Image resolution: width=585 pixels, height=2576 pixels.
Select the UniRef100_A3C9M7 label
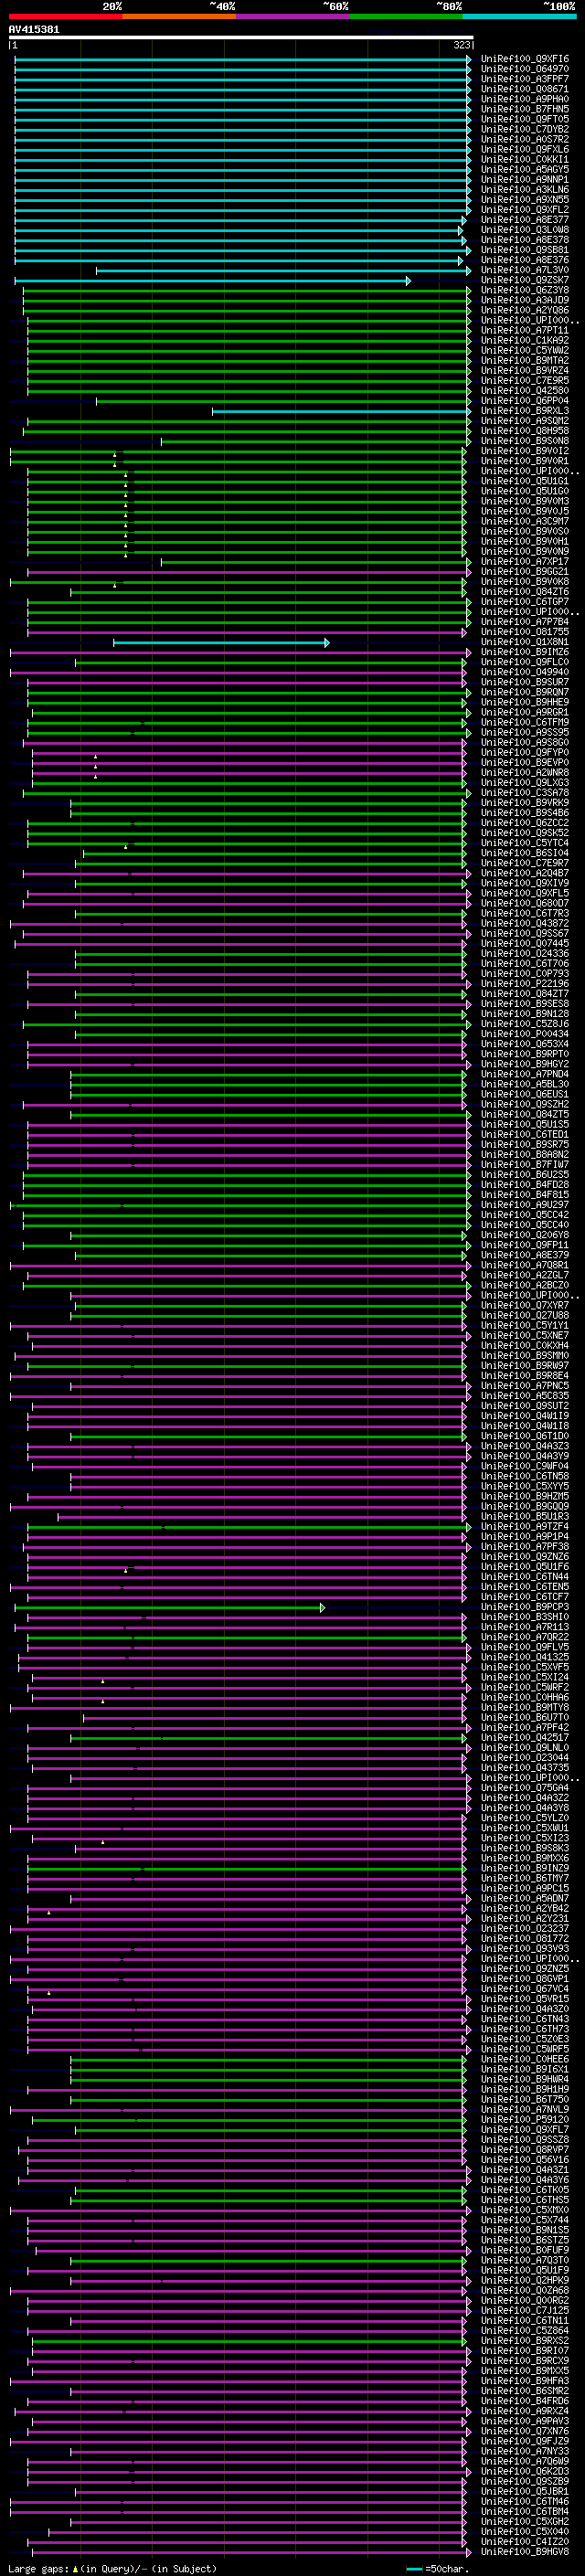[x=525, y=521]
